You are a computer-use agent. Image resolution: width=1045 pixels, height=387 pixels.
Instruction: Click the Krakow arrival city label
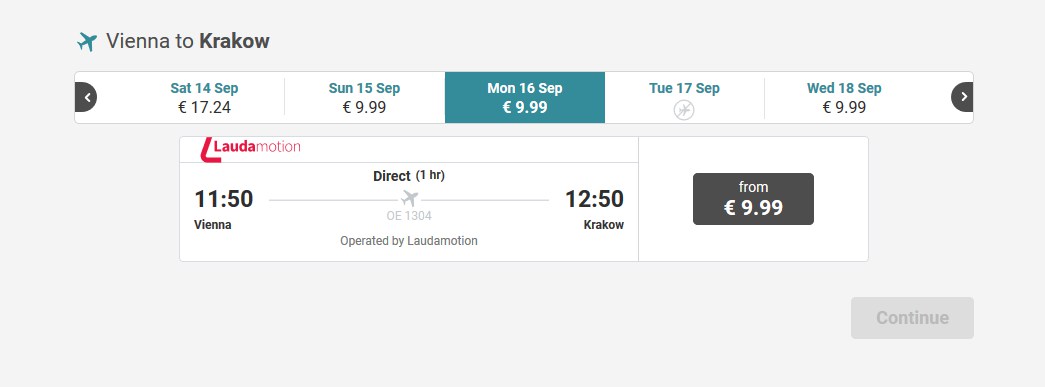coord(604,224)
